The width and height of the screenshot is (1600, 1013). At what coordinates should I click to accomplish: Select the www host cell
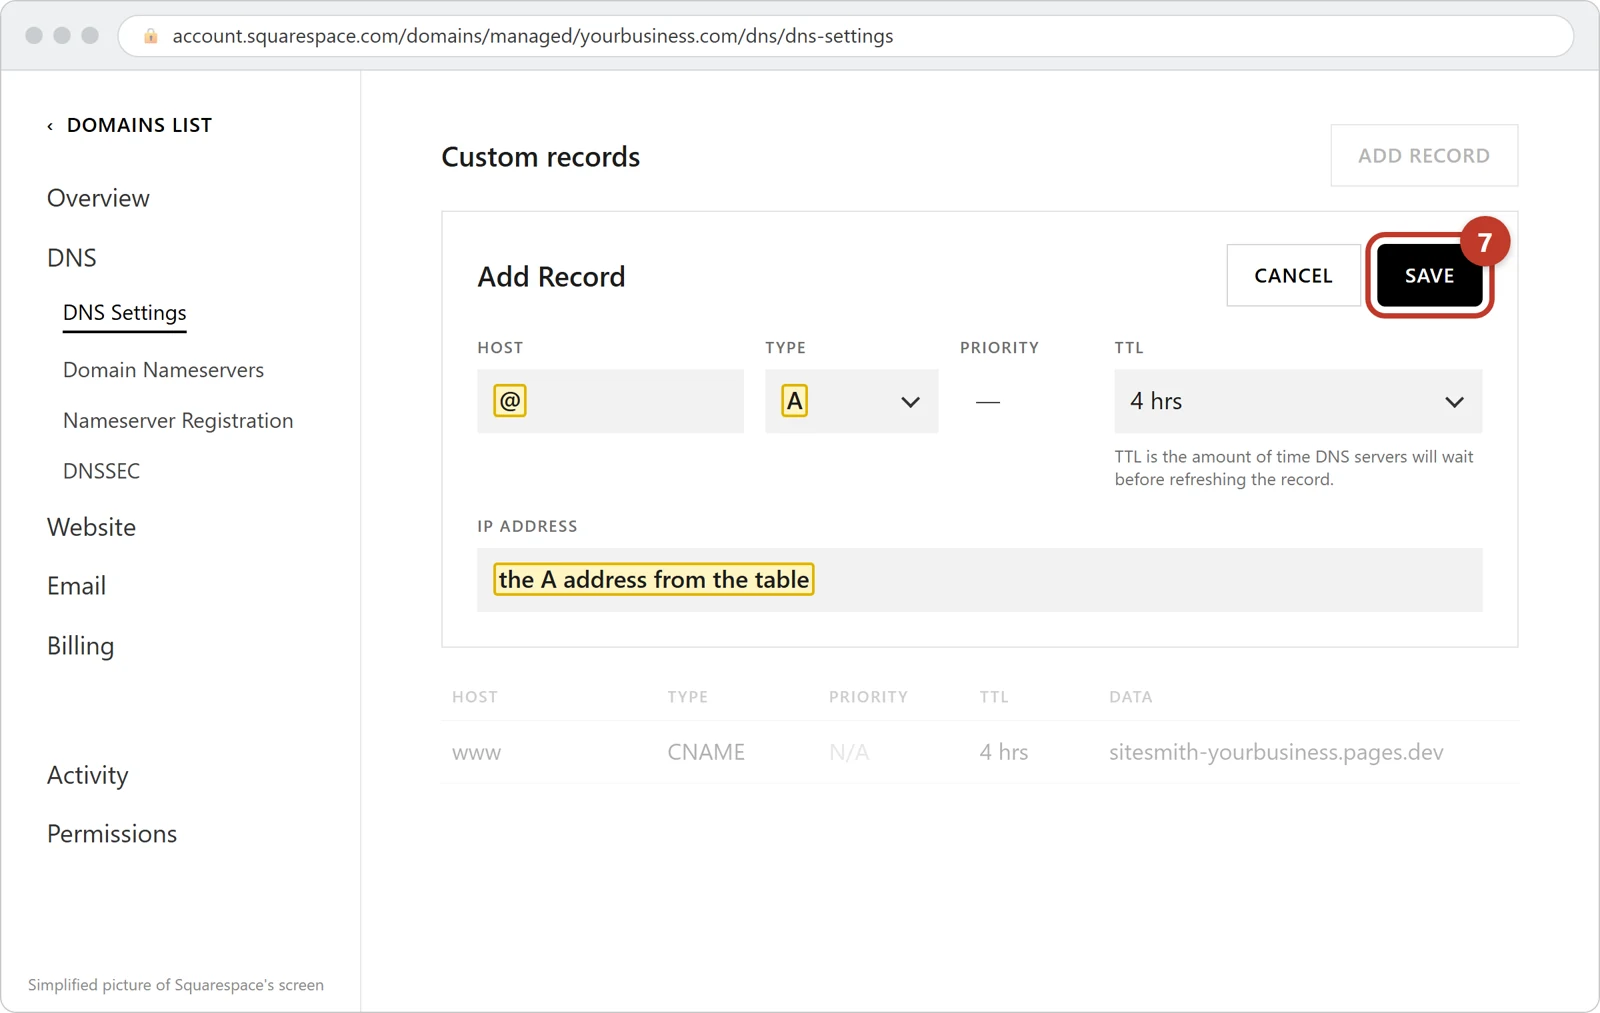(x=476, y=752)
